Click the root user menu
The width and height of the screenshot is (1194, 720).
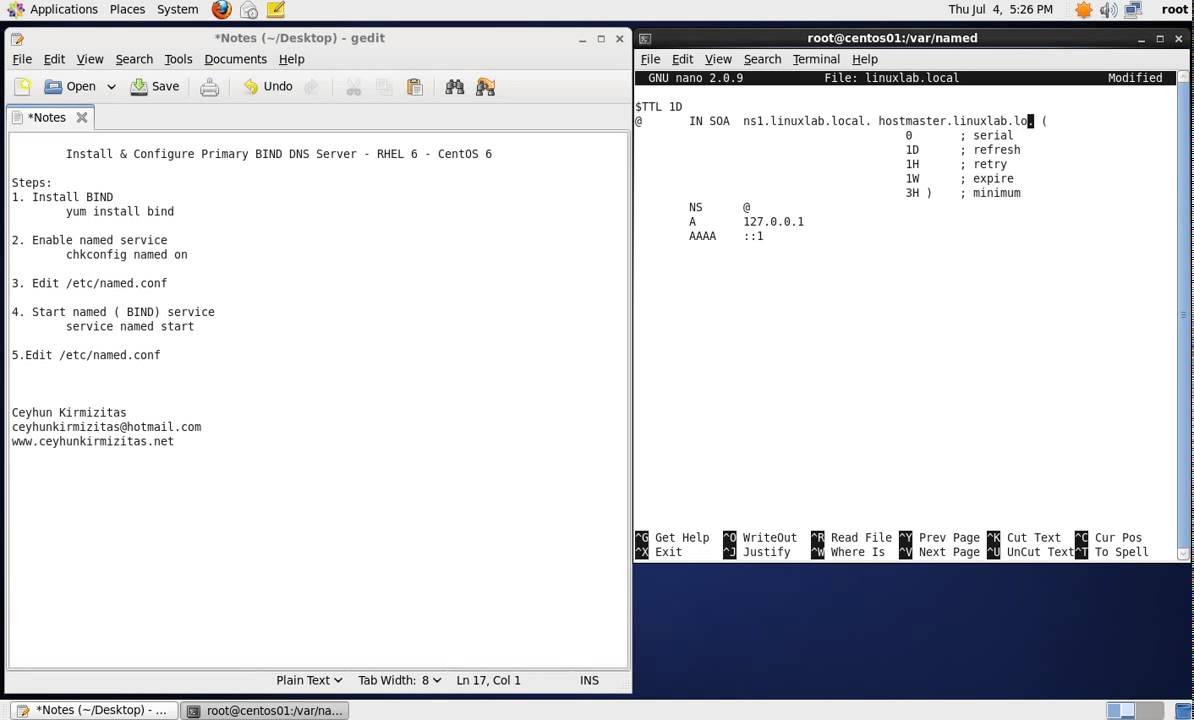1175,9
